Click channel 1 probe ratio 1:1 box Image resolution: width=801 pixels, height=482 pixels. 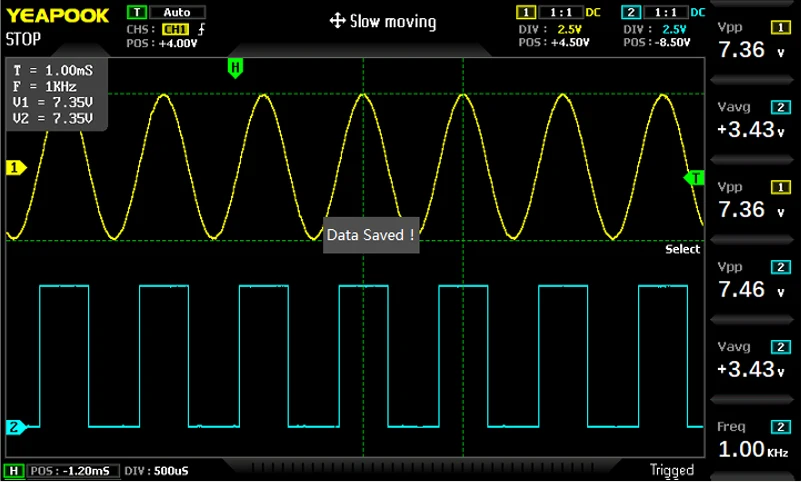point(560,12)
